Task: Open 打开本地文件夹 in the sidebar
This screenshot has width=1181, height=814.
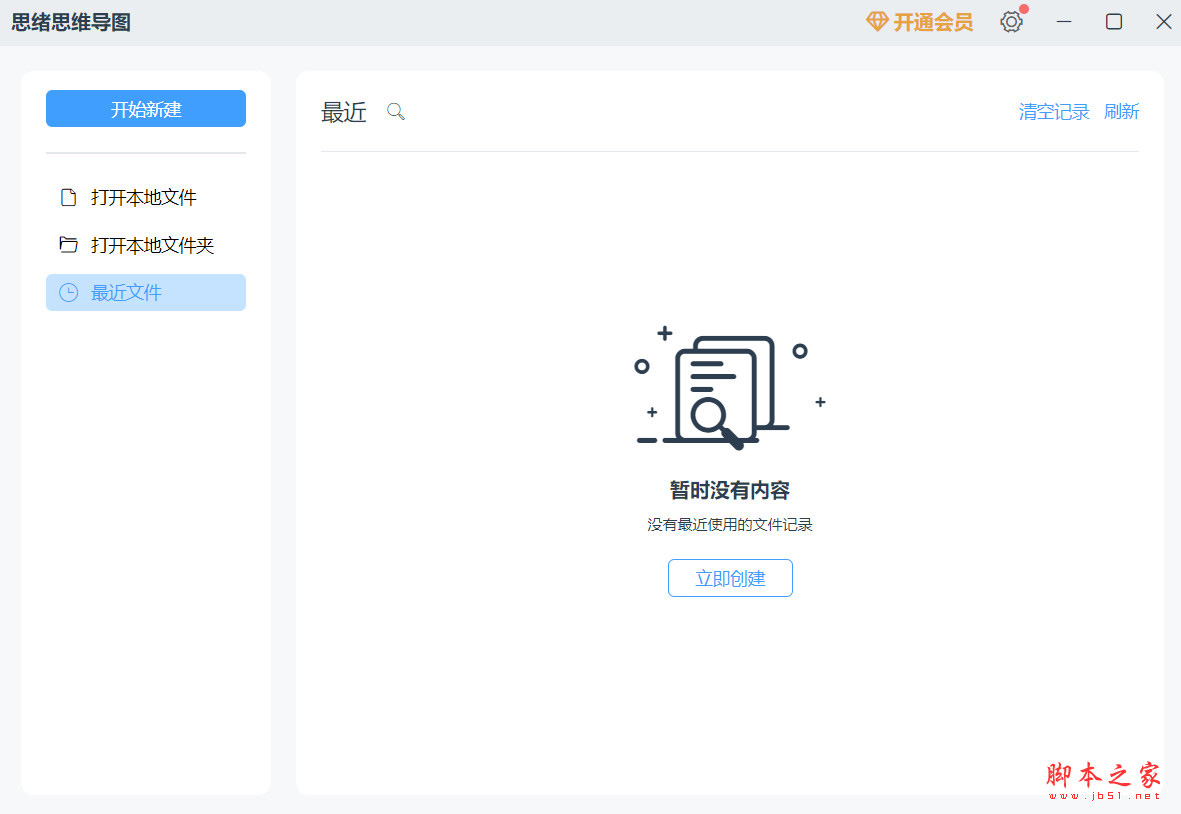Action: pos(151,244)
